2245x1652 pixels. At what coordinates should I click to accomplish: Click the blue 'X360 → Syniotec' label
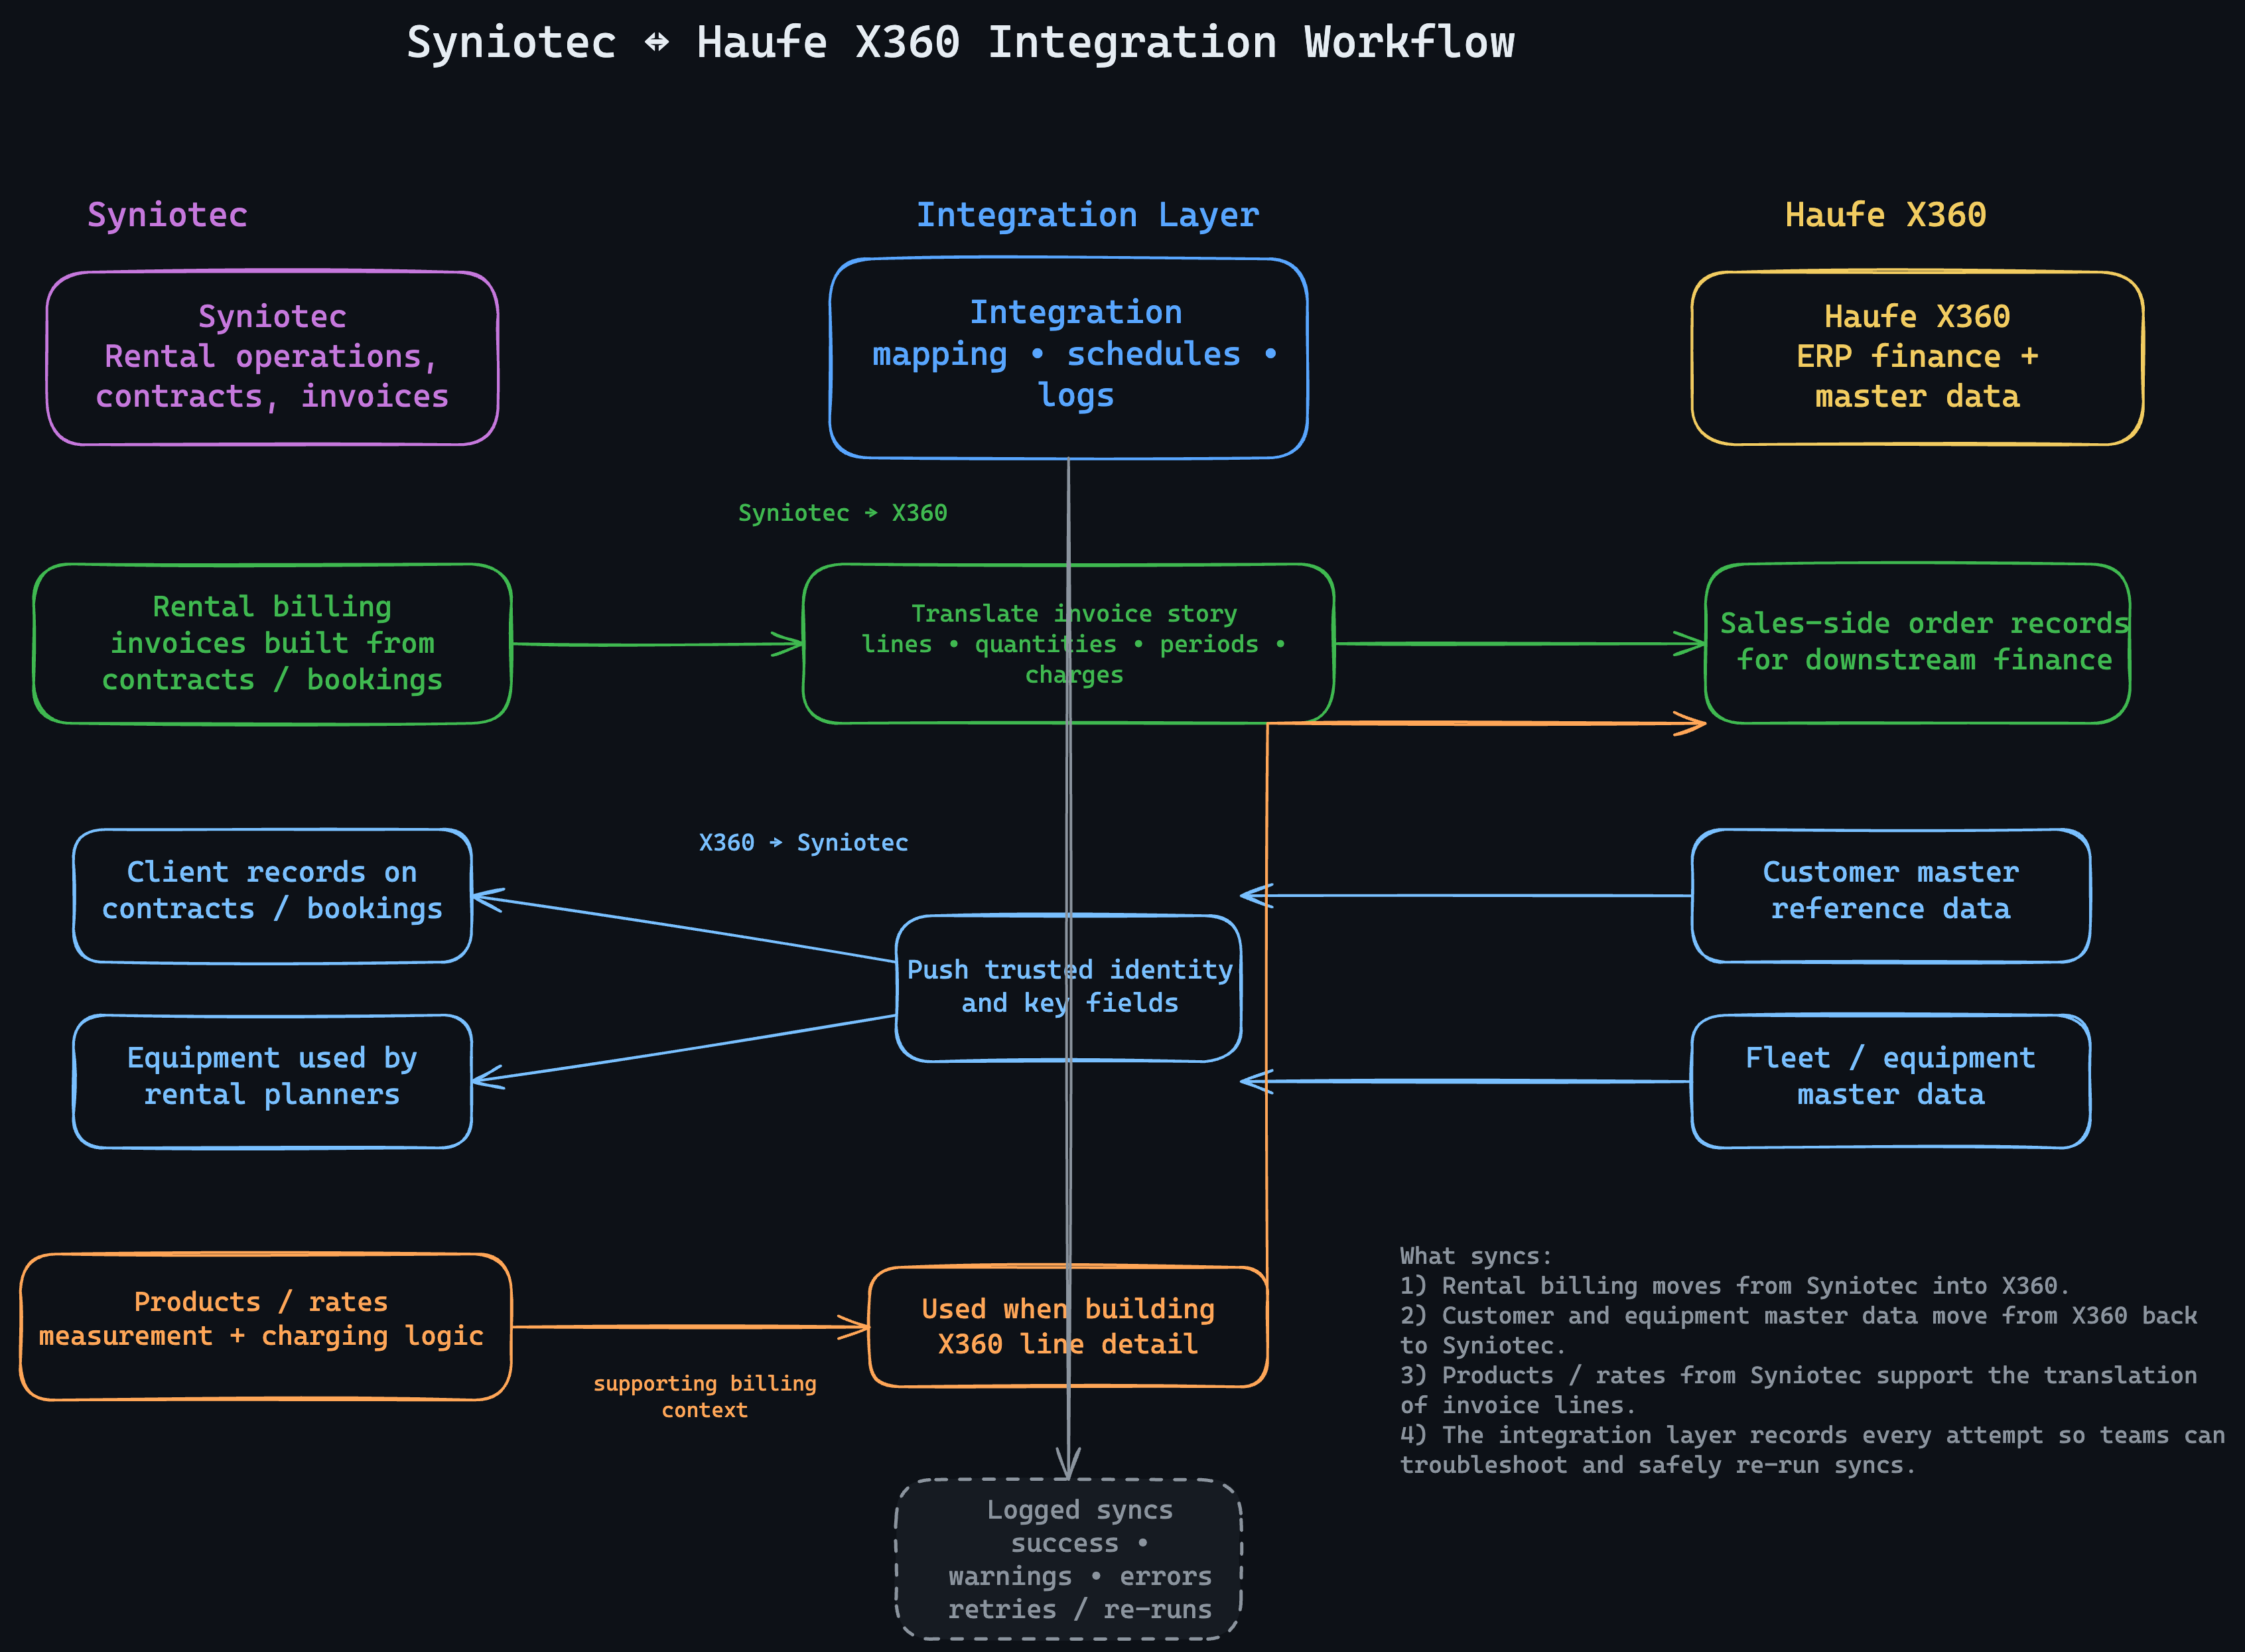click(803, 843)
